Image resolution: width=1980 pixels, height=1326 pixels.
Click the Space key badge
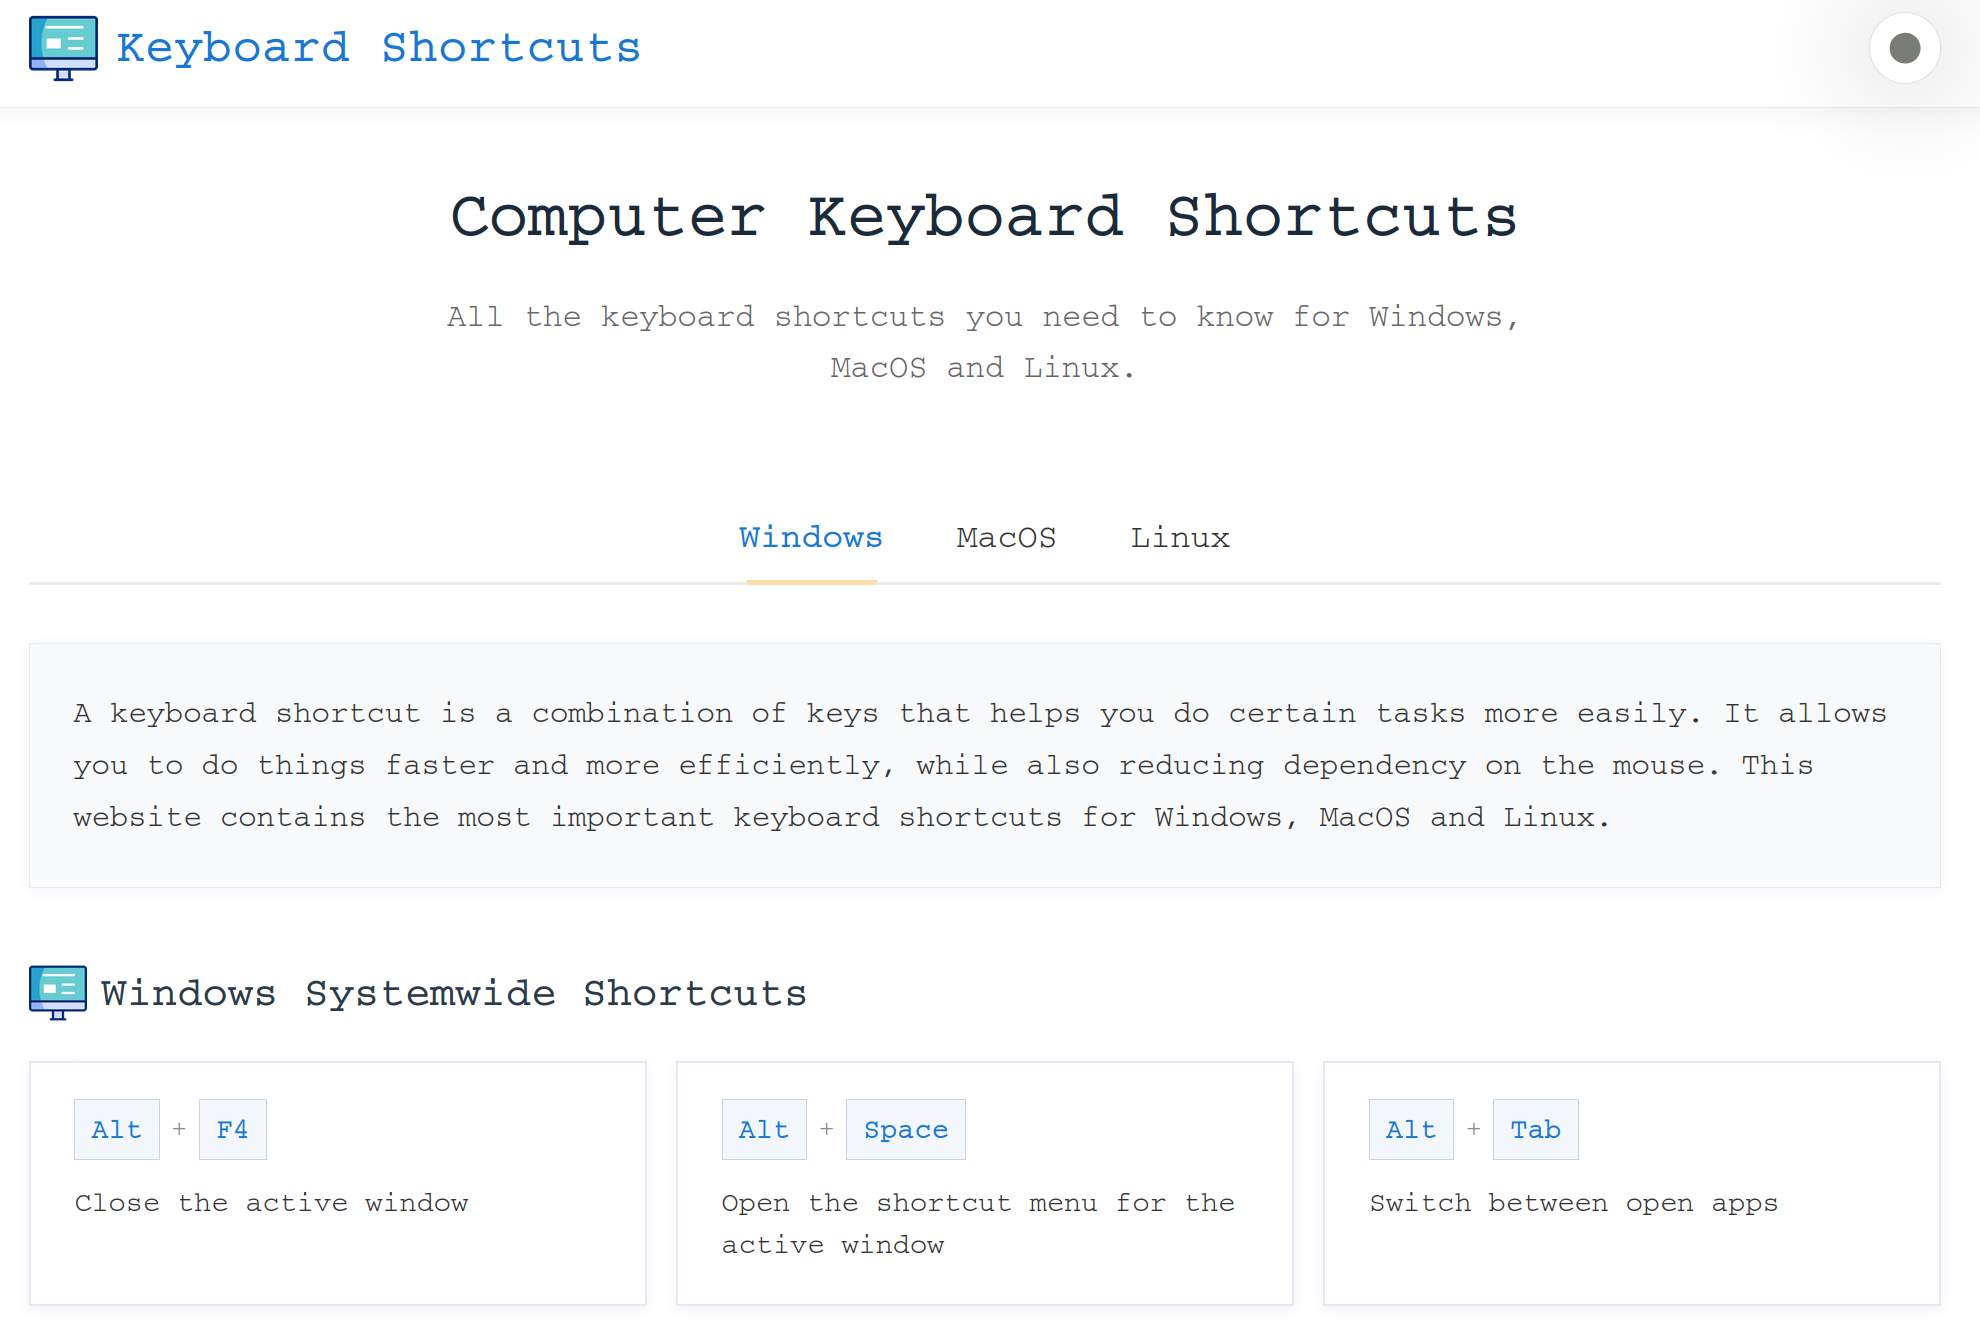tap(906, 1129)
